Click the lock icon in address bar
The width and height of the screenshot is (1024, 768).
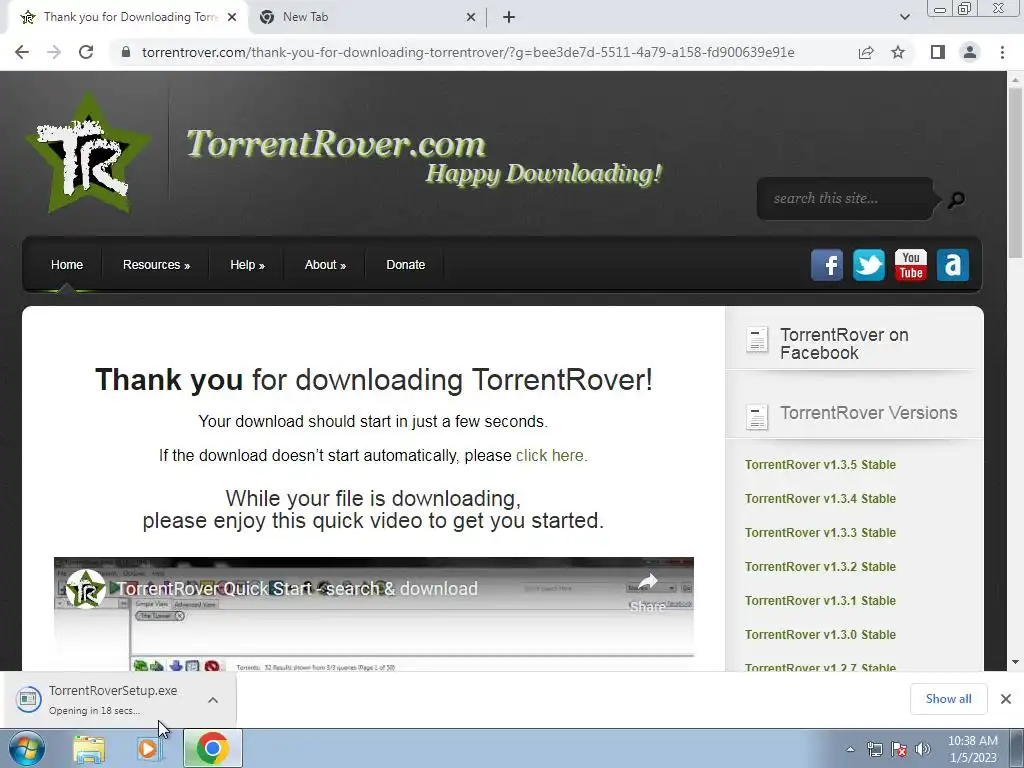126,52
